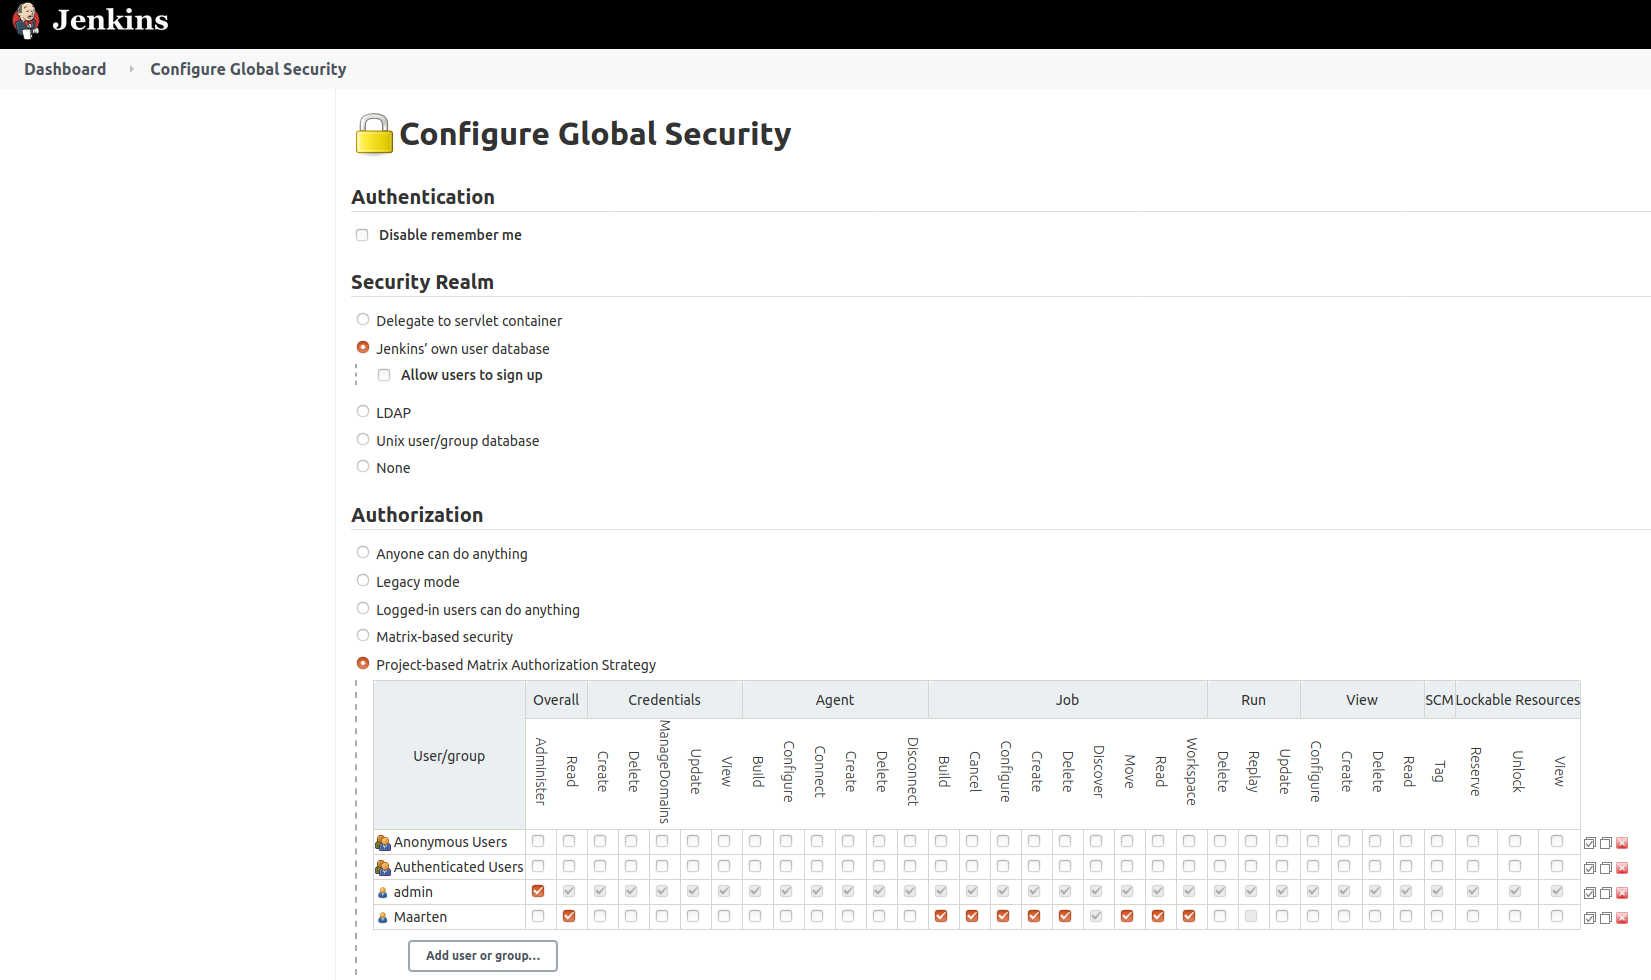Click the user icon beside Maarten

point(383,917)
